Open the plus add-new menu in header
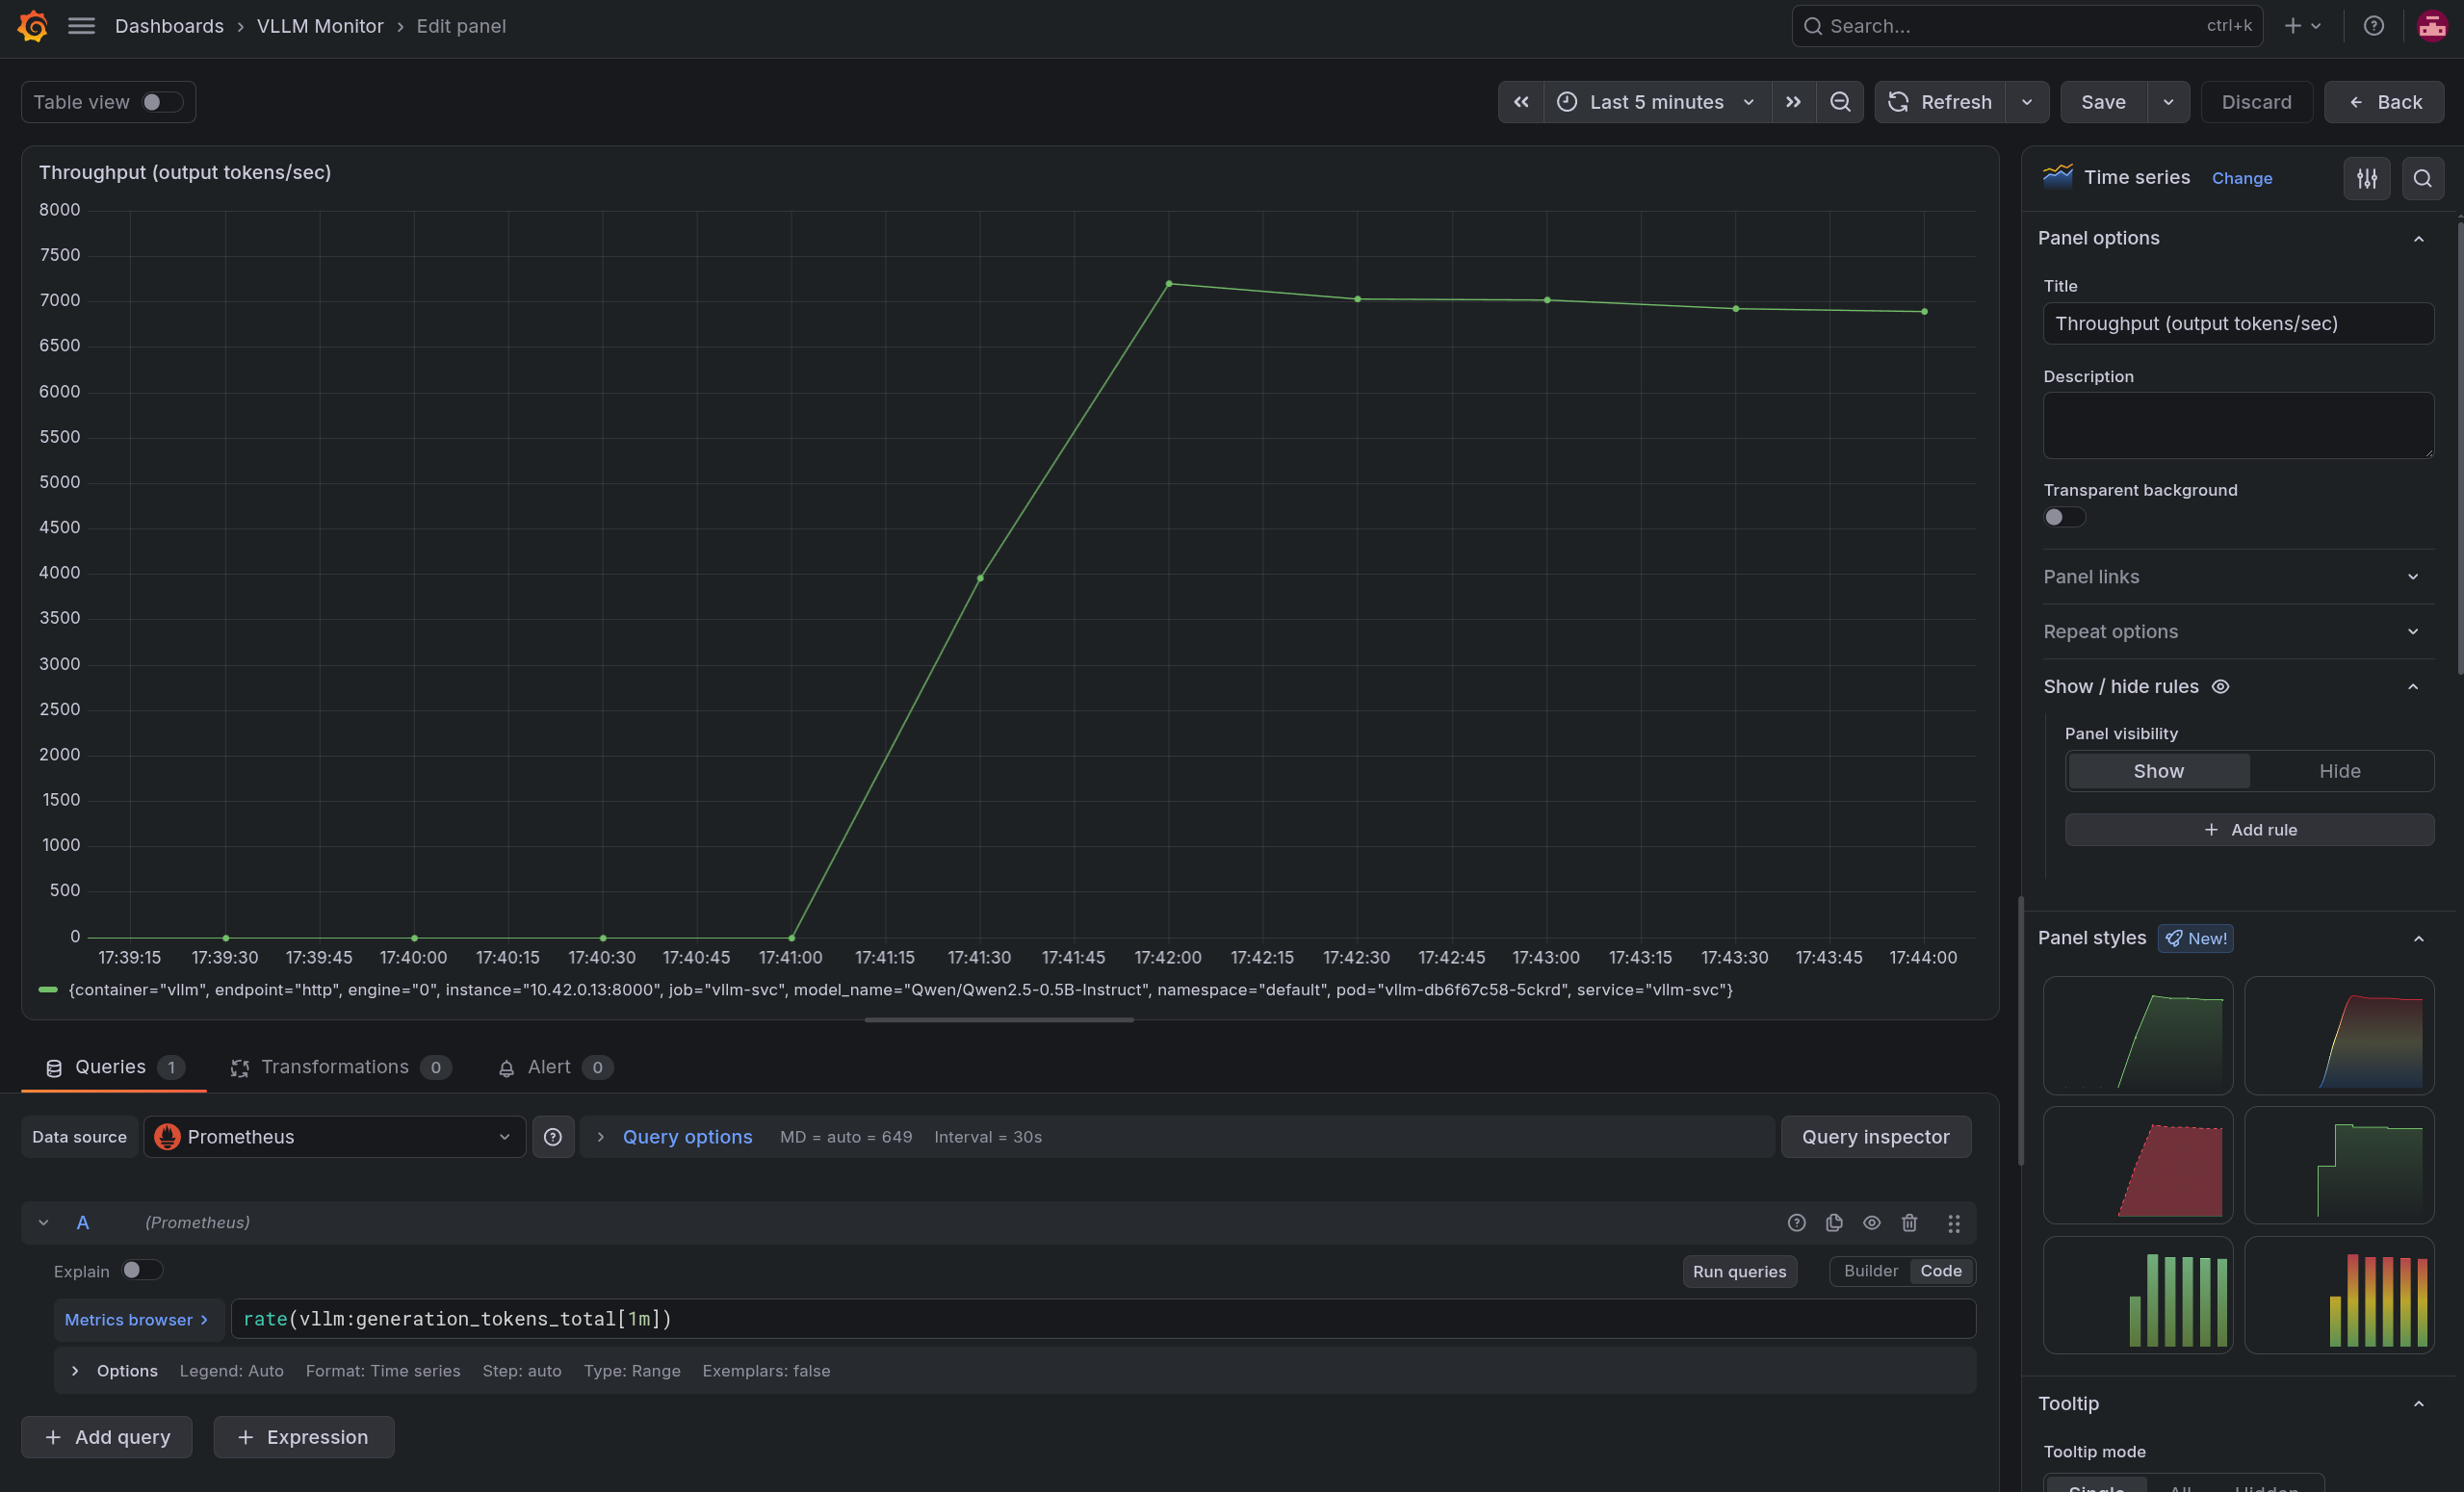 pyautogui.click(x=2302, y=26)
